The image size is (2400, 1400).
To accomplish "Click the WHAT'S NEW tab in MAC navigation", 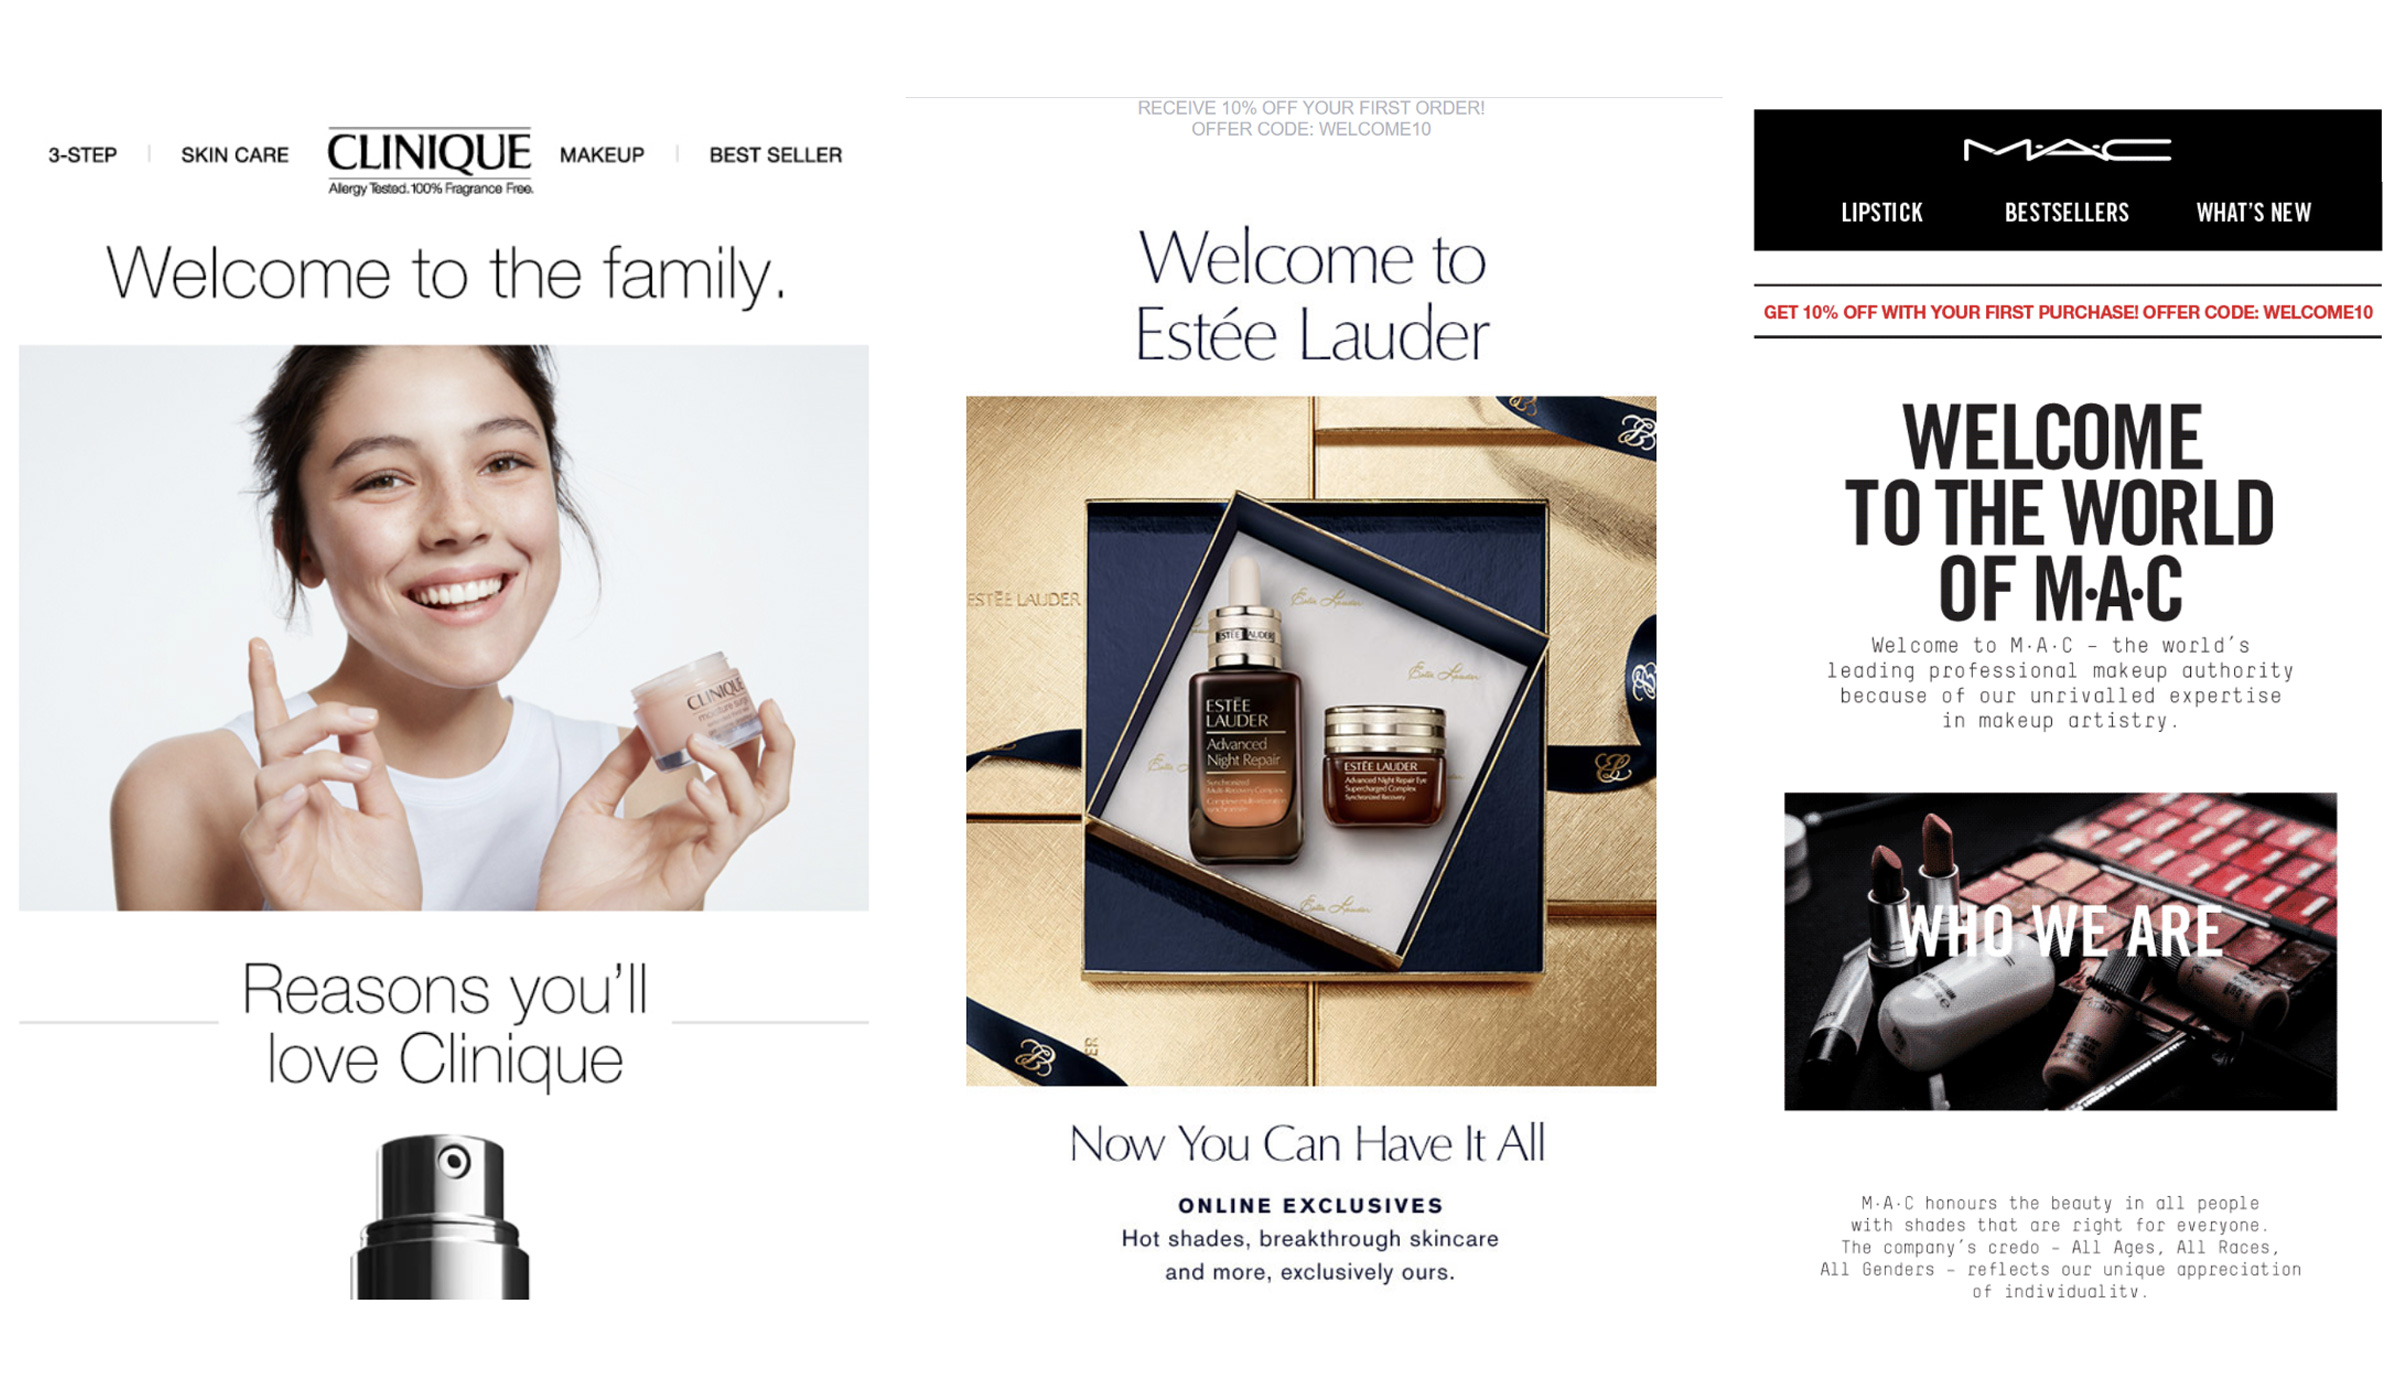I will coord(2253,212).
